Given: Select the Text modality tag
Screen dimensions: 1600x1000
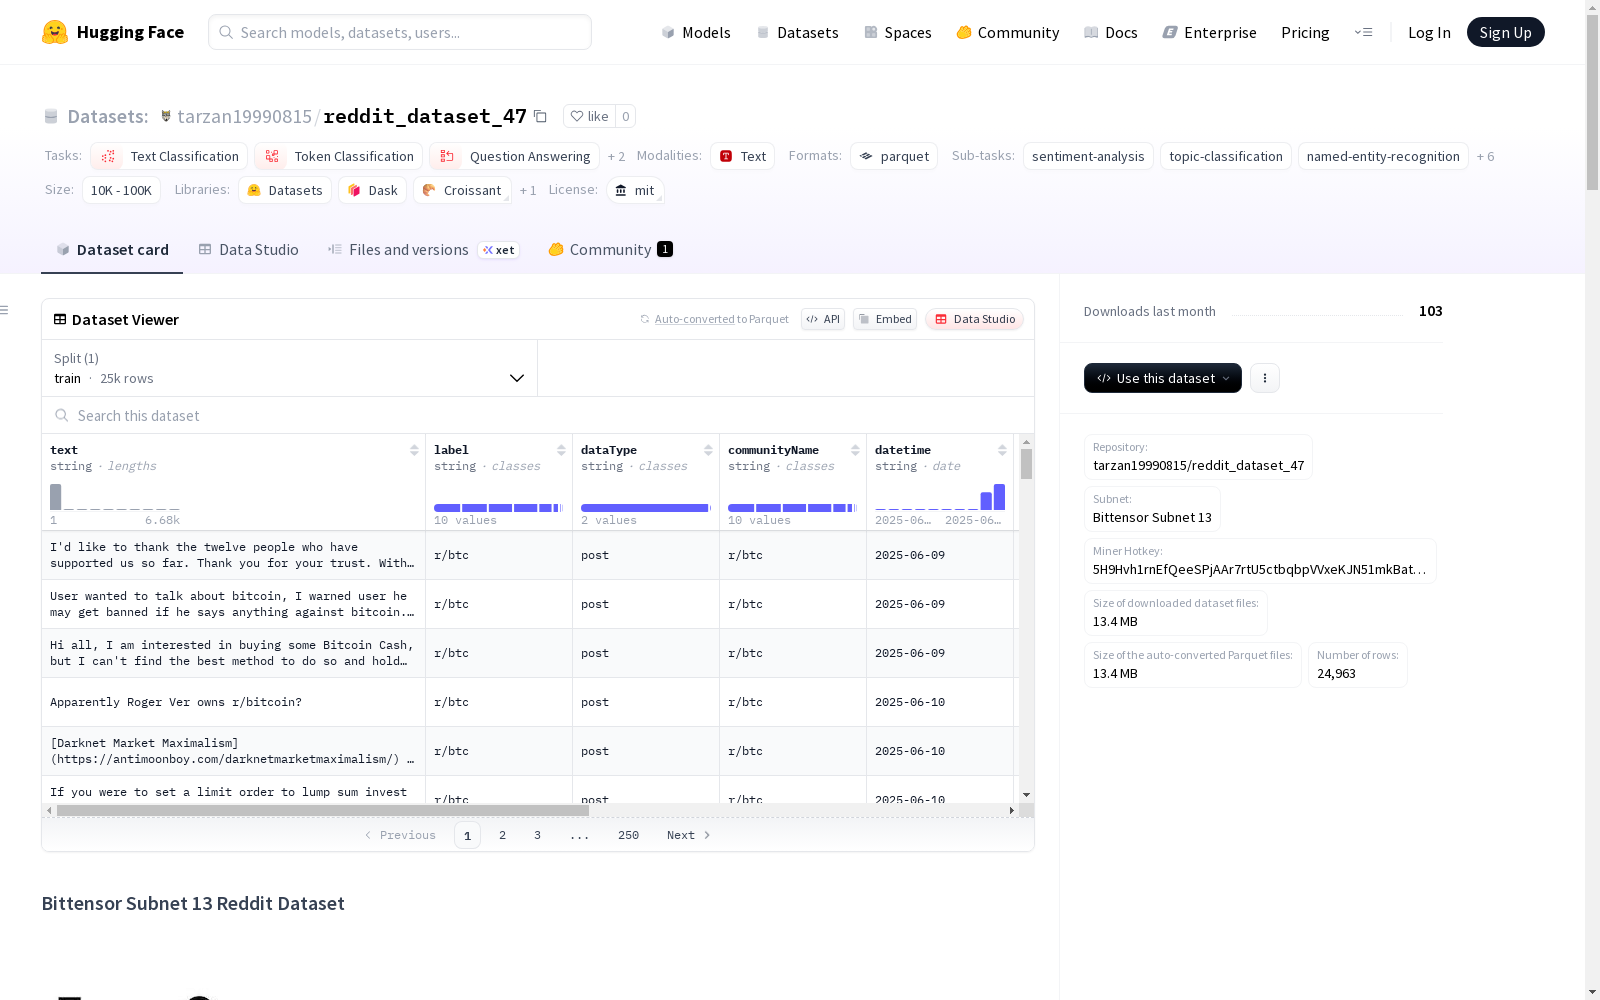Looking at the screenshot, I should [x=743, y=156].
